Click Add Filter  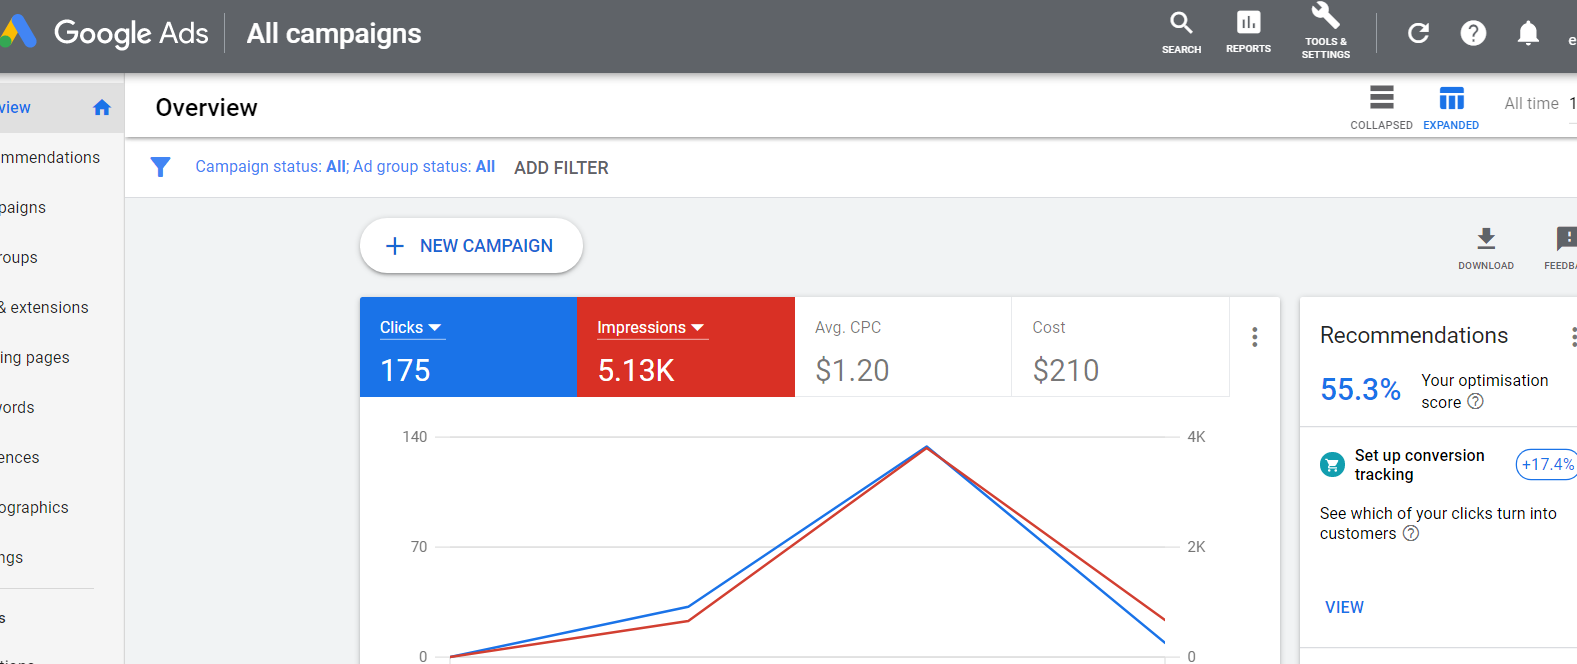point(561,168)
